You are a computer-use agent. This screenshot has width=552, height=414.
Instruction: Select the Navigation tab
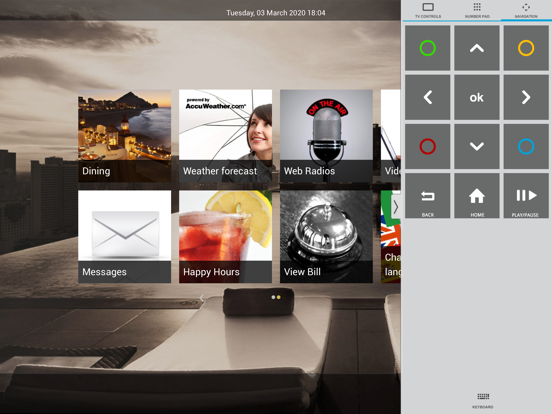click(x=526, y=10)
